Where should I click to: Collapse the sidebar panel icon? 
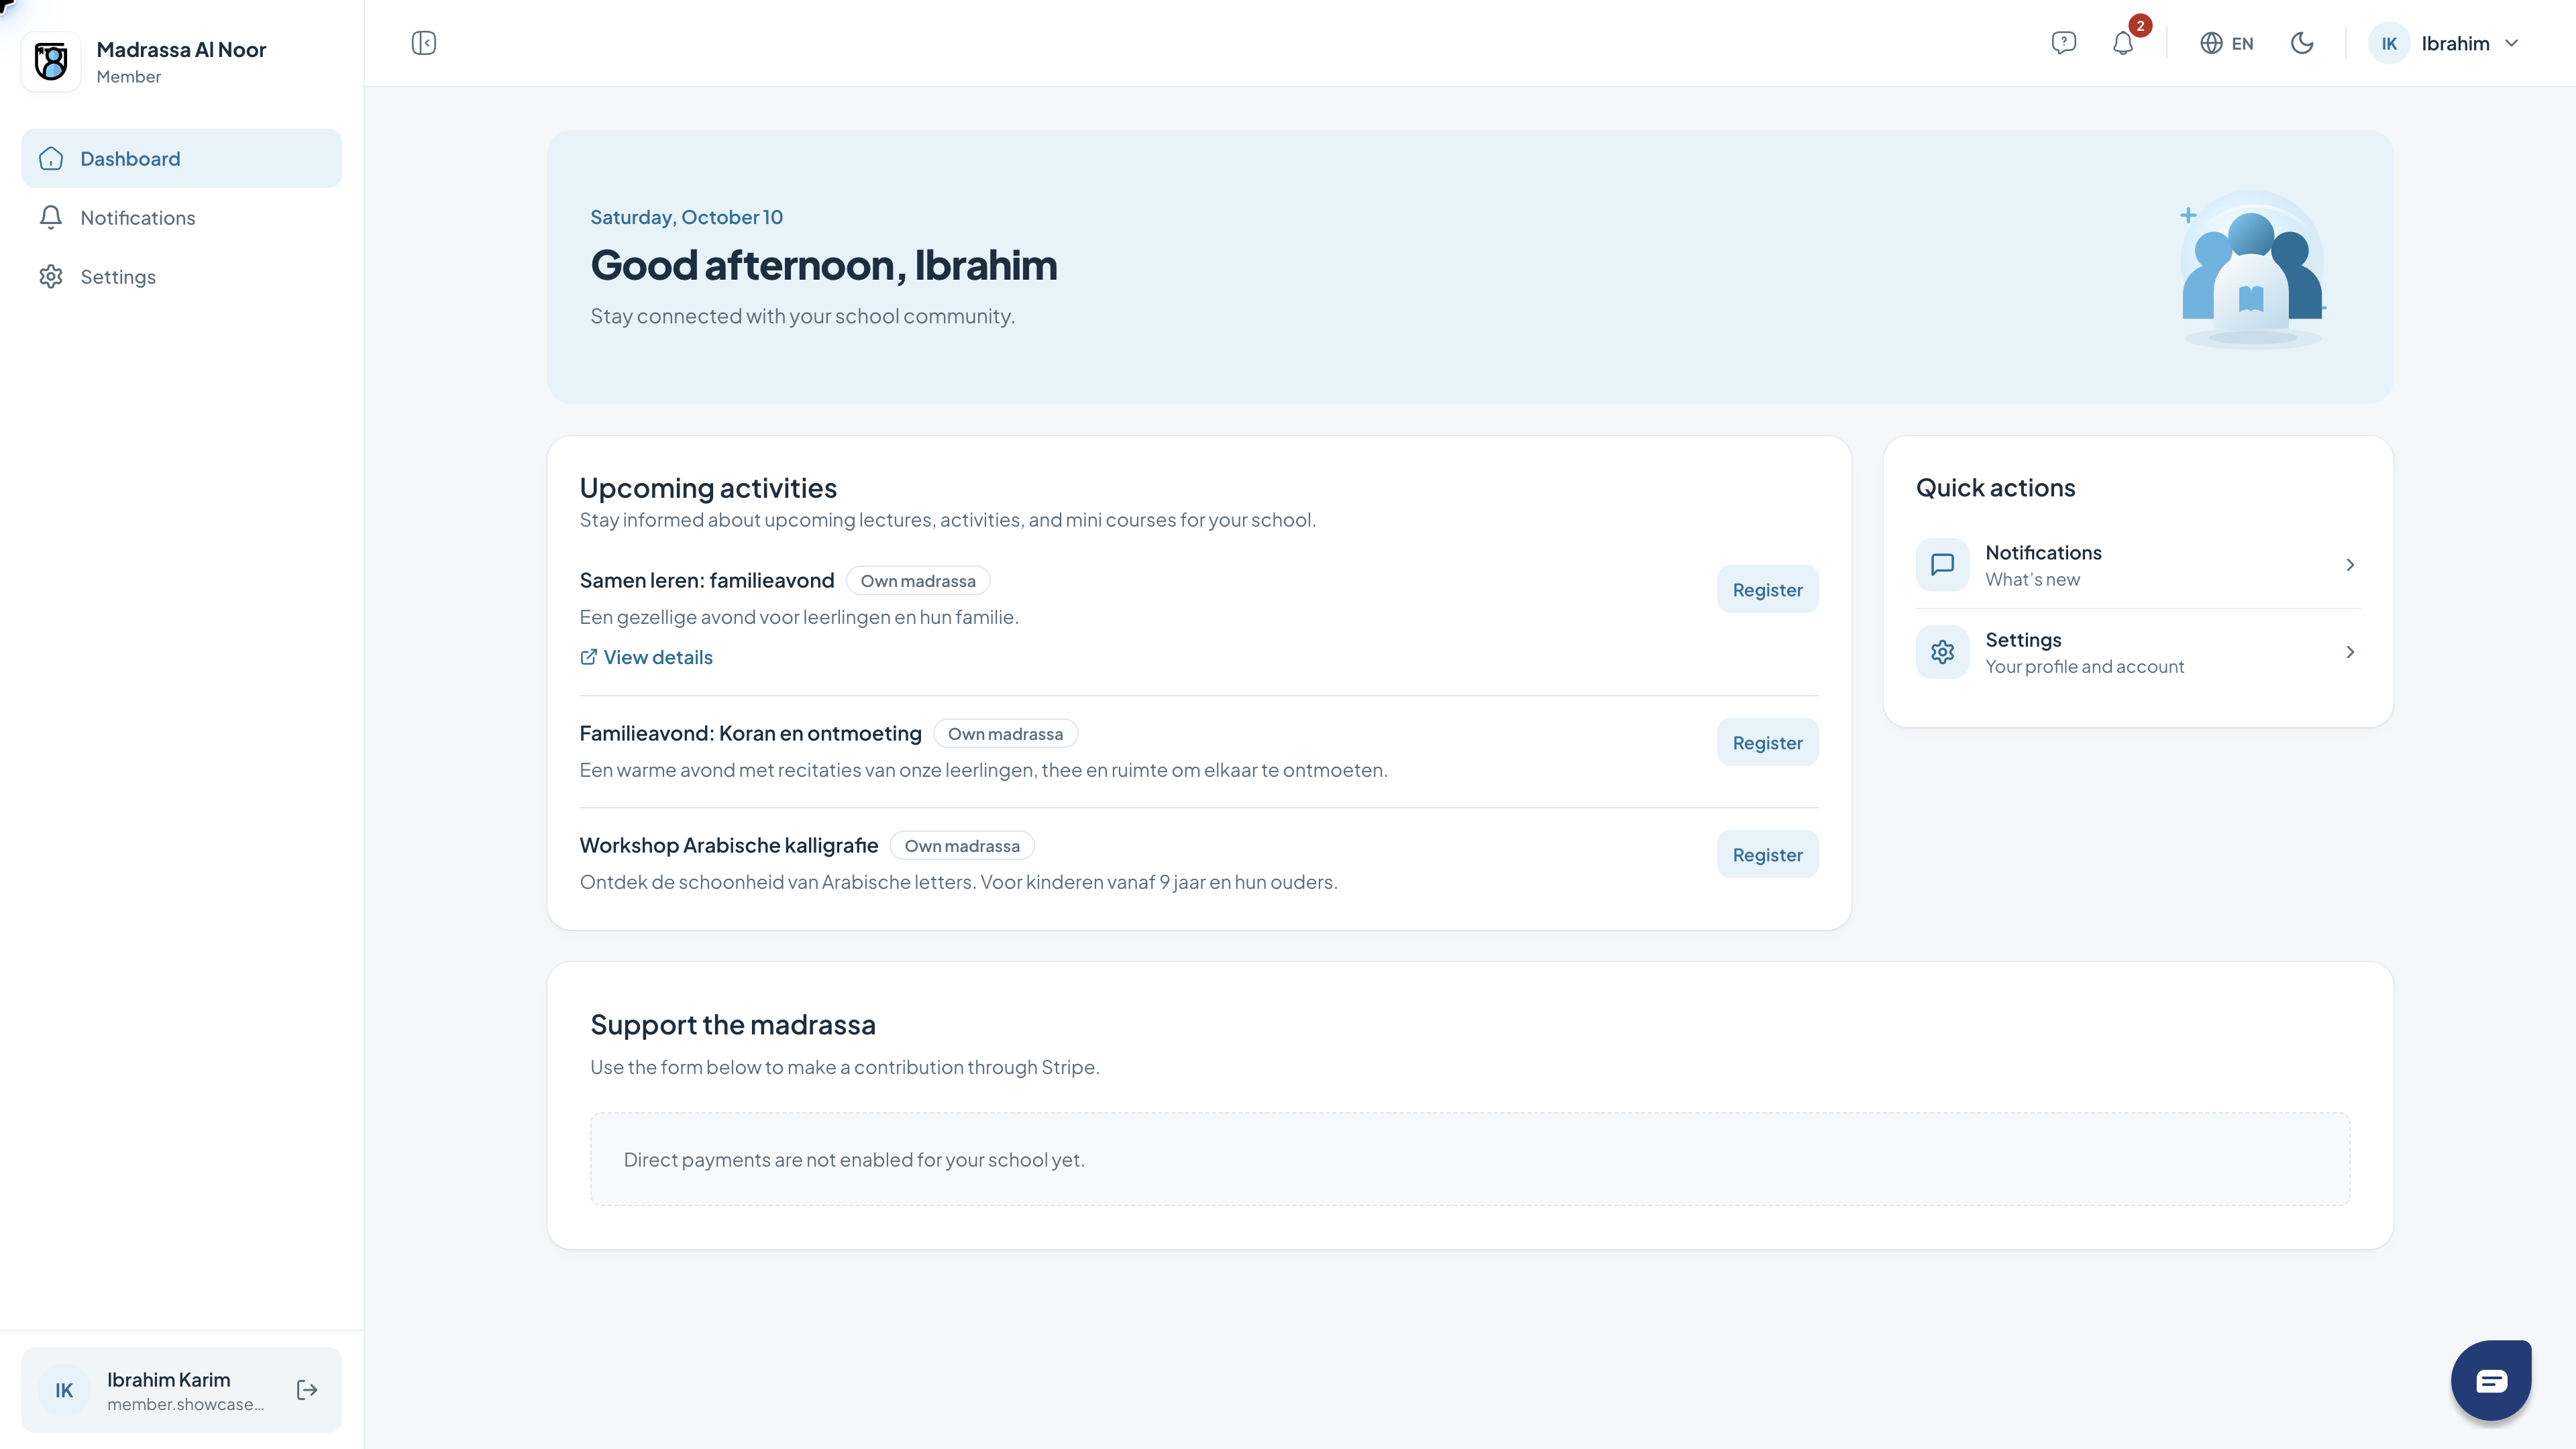click(424, 43)
